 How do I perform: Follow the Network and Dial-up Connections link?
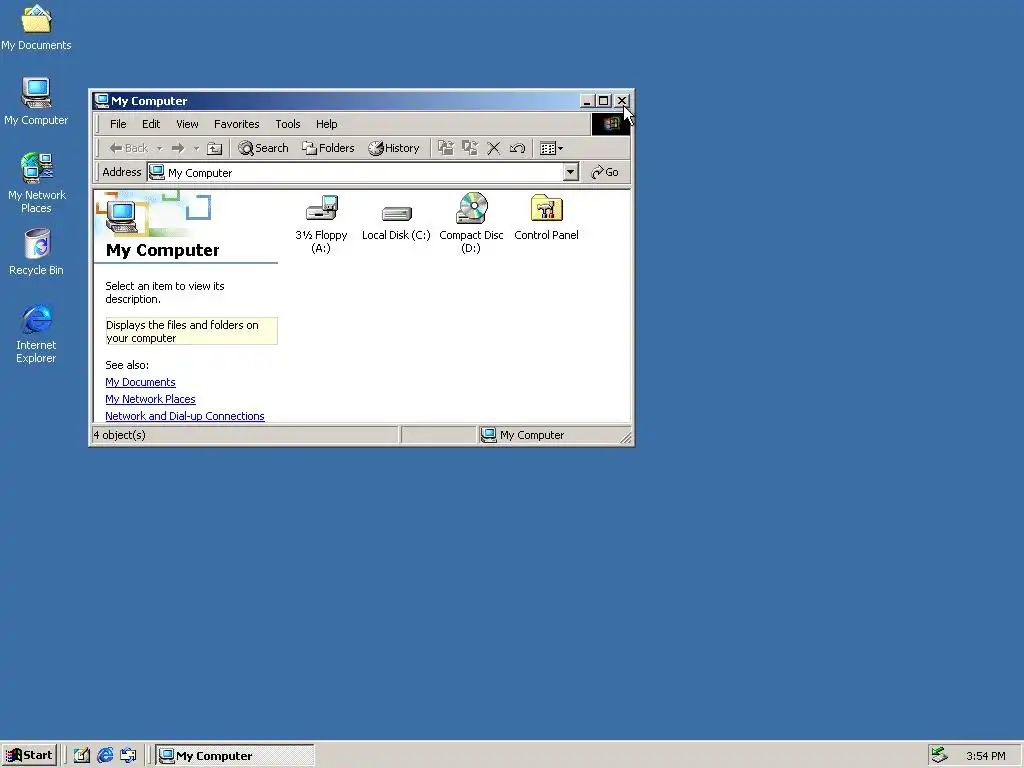(185, 416)
